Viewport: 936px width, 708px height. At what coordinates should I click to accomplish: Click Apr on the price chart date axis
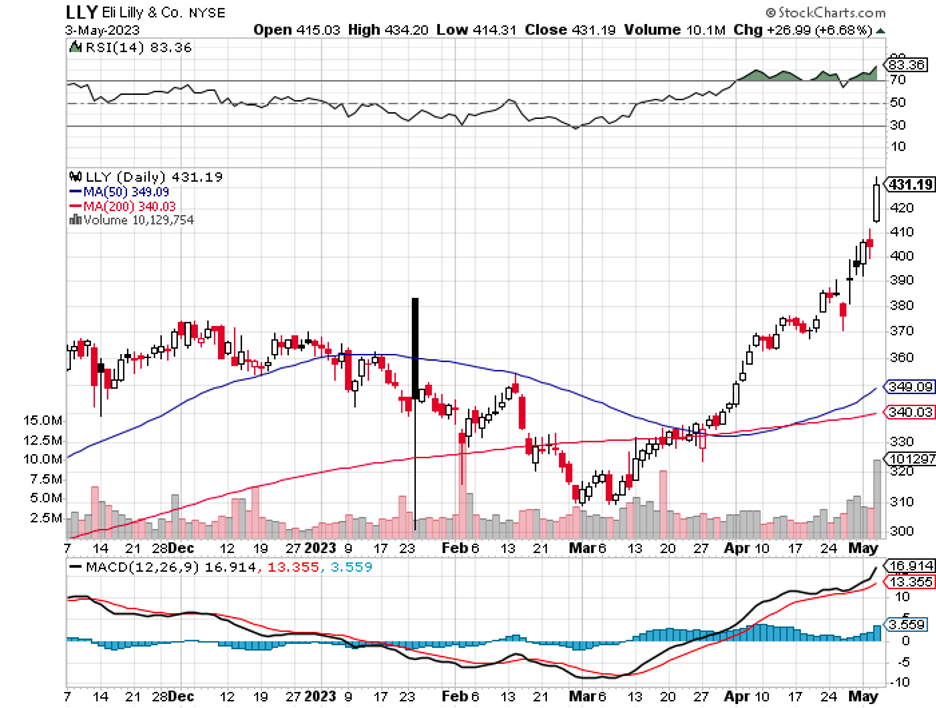(x=737, y=548)
